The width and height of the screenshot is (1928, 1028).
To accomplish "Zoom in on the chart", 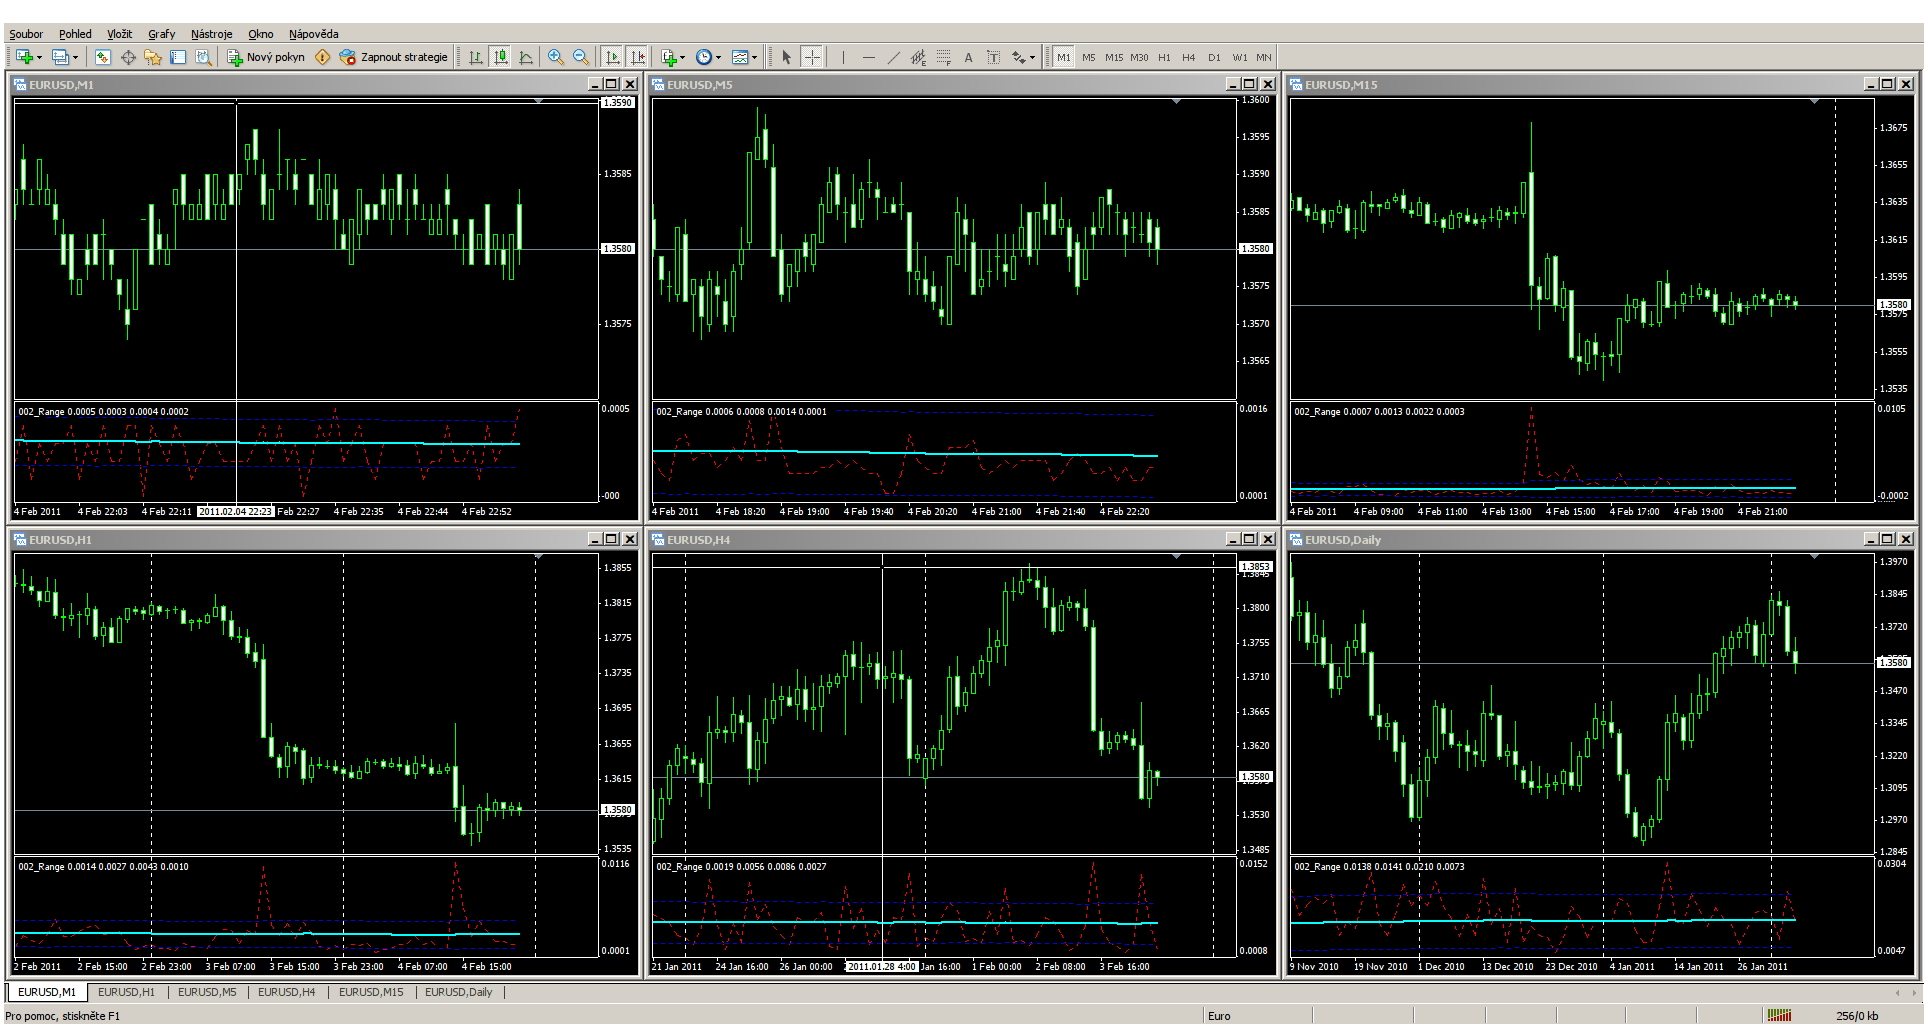I will (555, 57).
